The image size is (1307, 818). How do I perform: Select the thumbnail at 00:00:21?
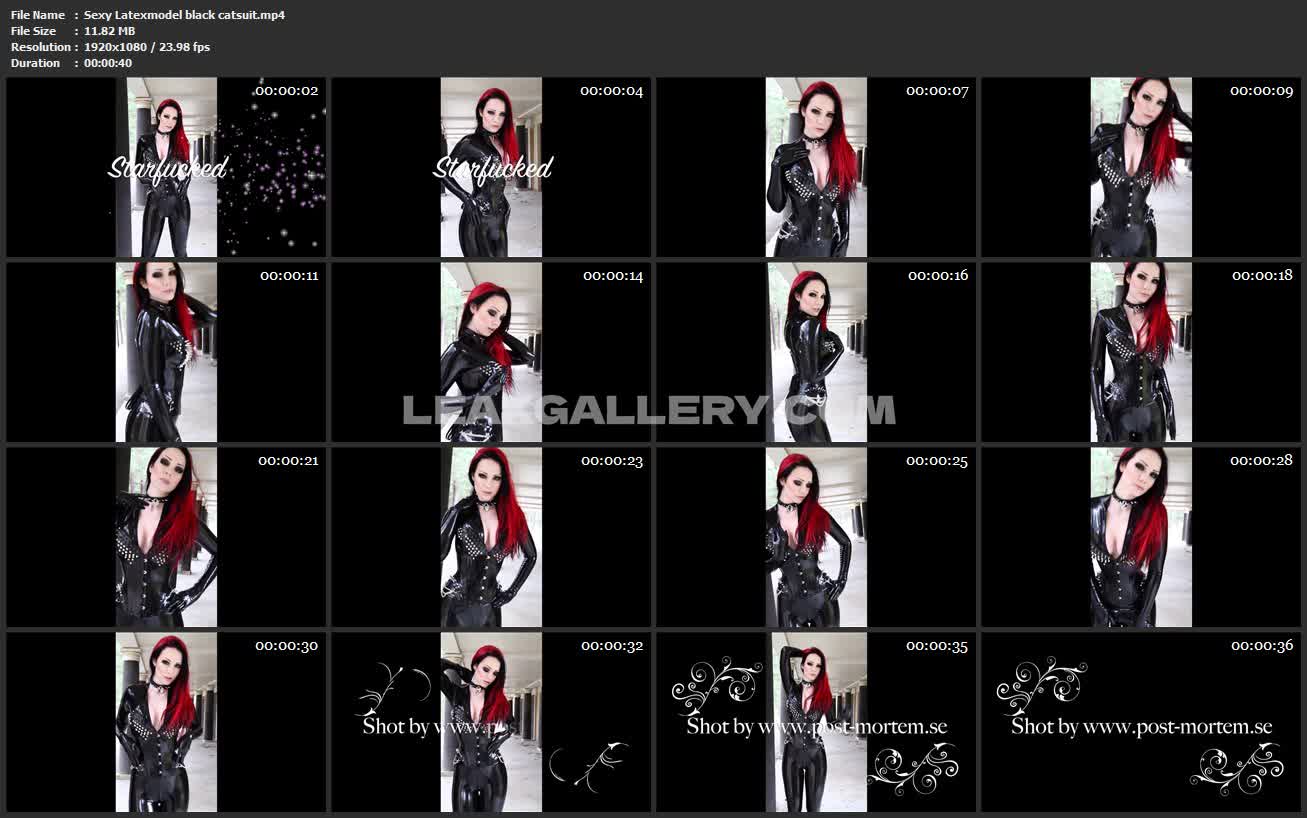coord(166,537)
